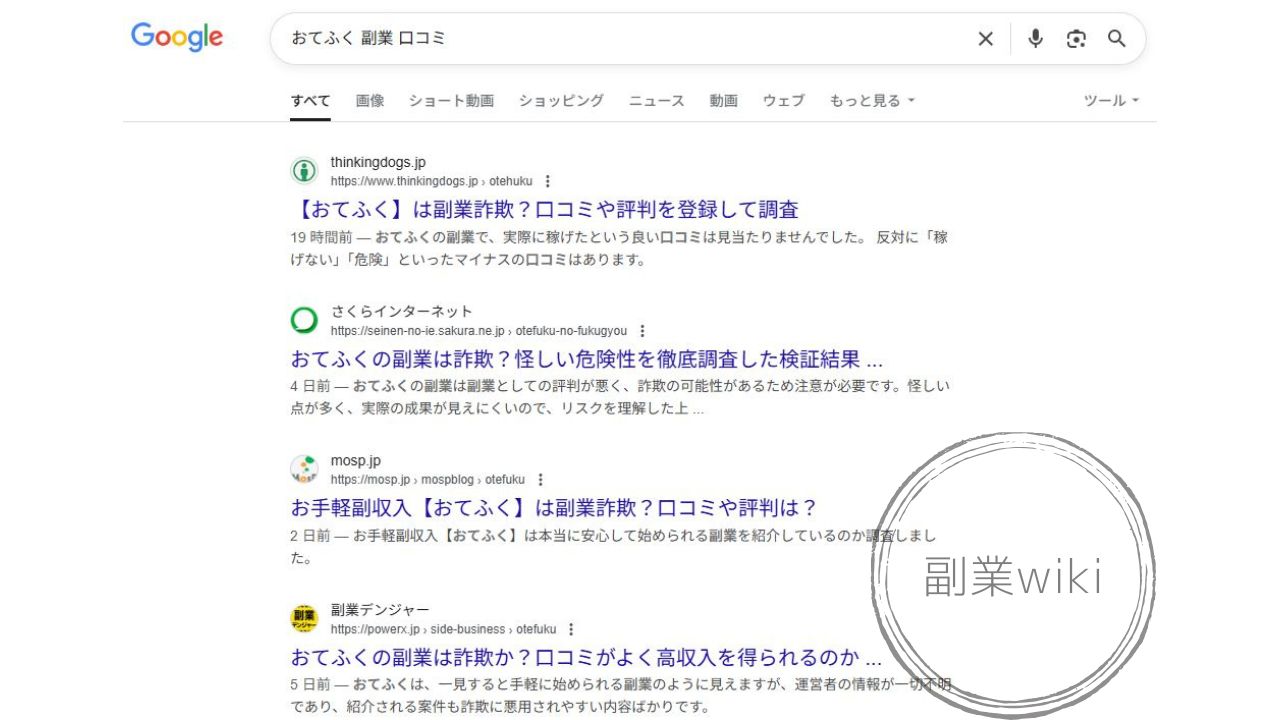1280x720 pixels.
Task: Open the three-dot menu for the 副業デンジャー result
Action: point(571,629)
